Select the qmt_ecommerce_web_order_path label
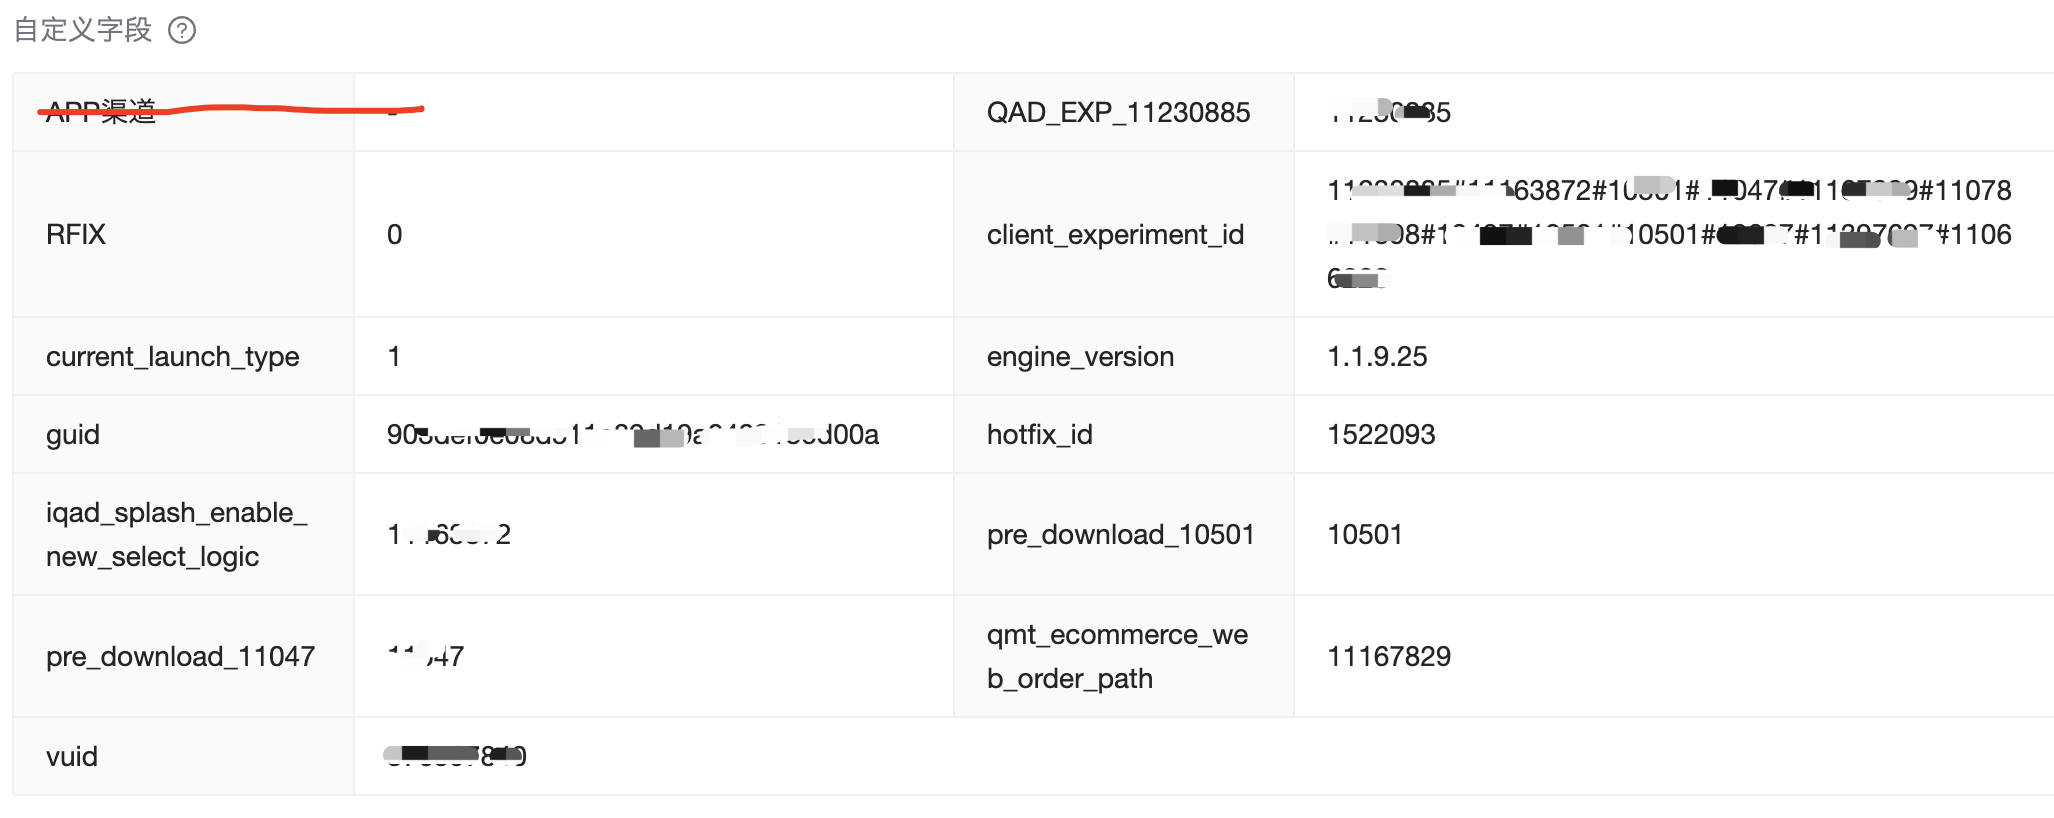 click(1117, 656)
